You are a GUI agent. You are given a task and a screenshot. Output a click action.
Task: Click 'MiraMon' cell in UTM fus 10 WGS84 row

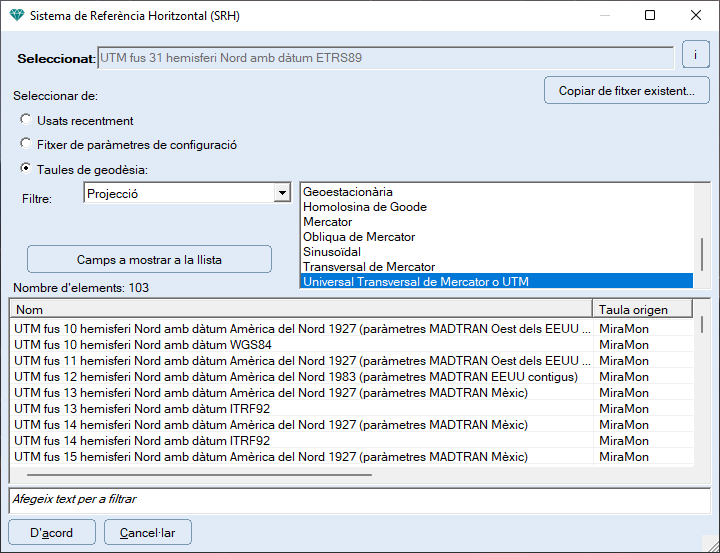[642, 344]
